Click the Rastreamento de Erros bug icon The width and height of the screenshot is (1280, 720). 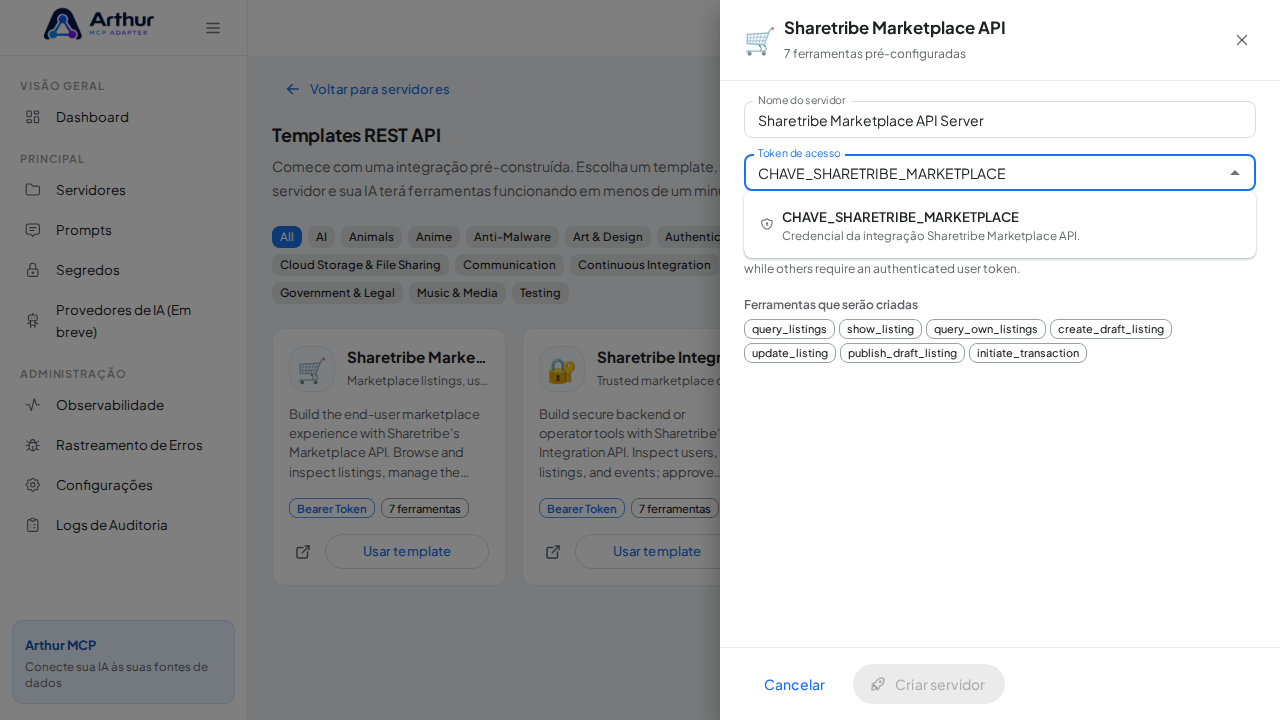click(33, 445)
